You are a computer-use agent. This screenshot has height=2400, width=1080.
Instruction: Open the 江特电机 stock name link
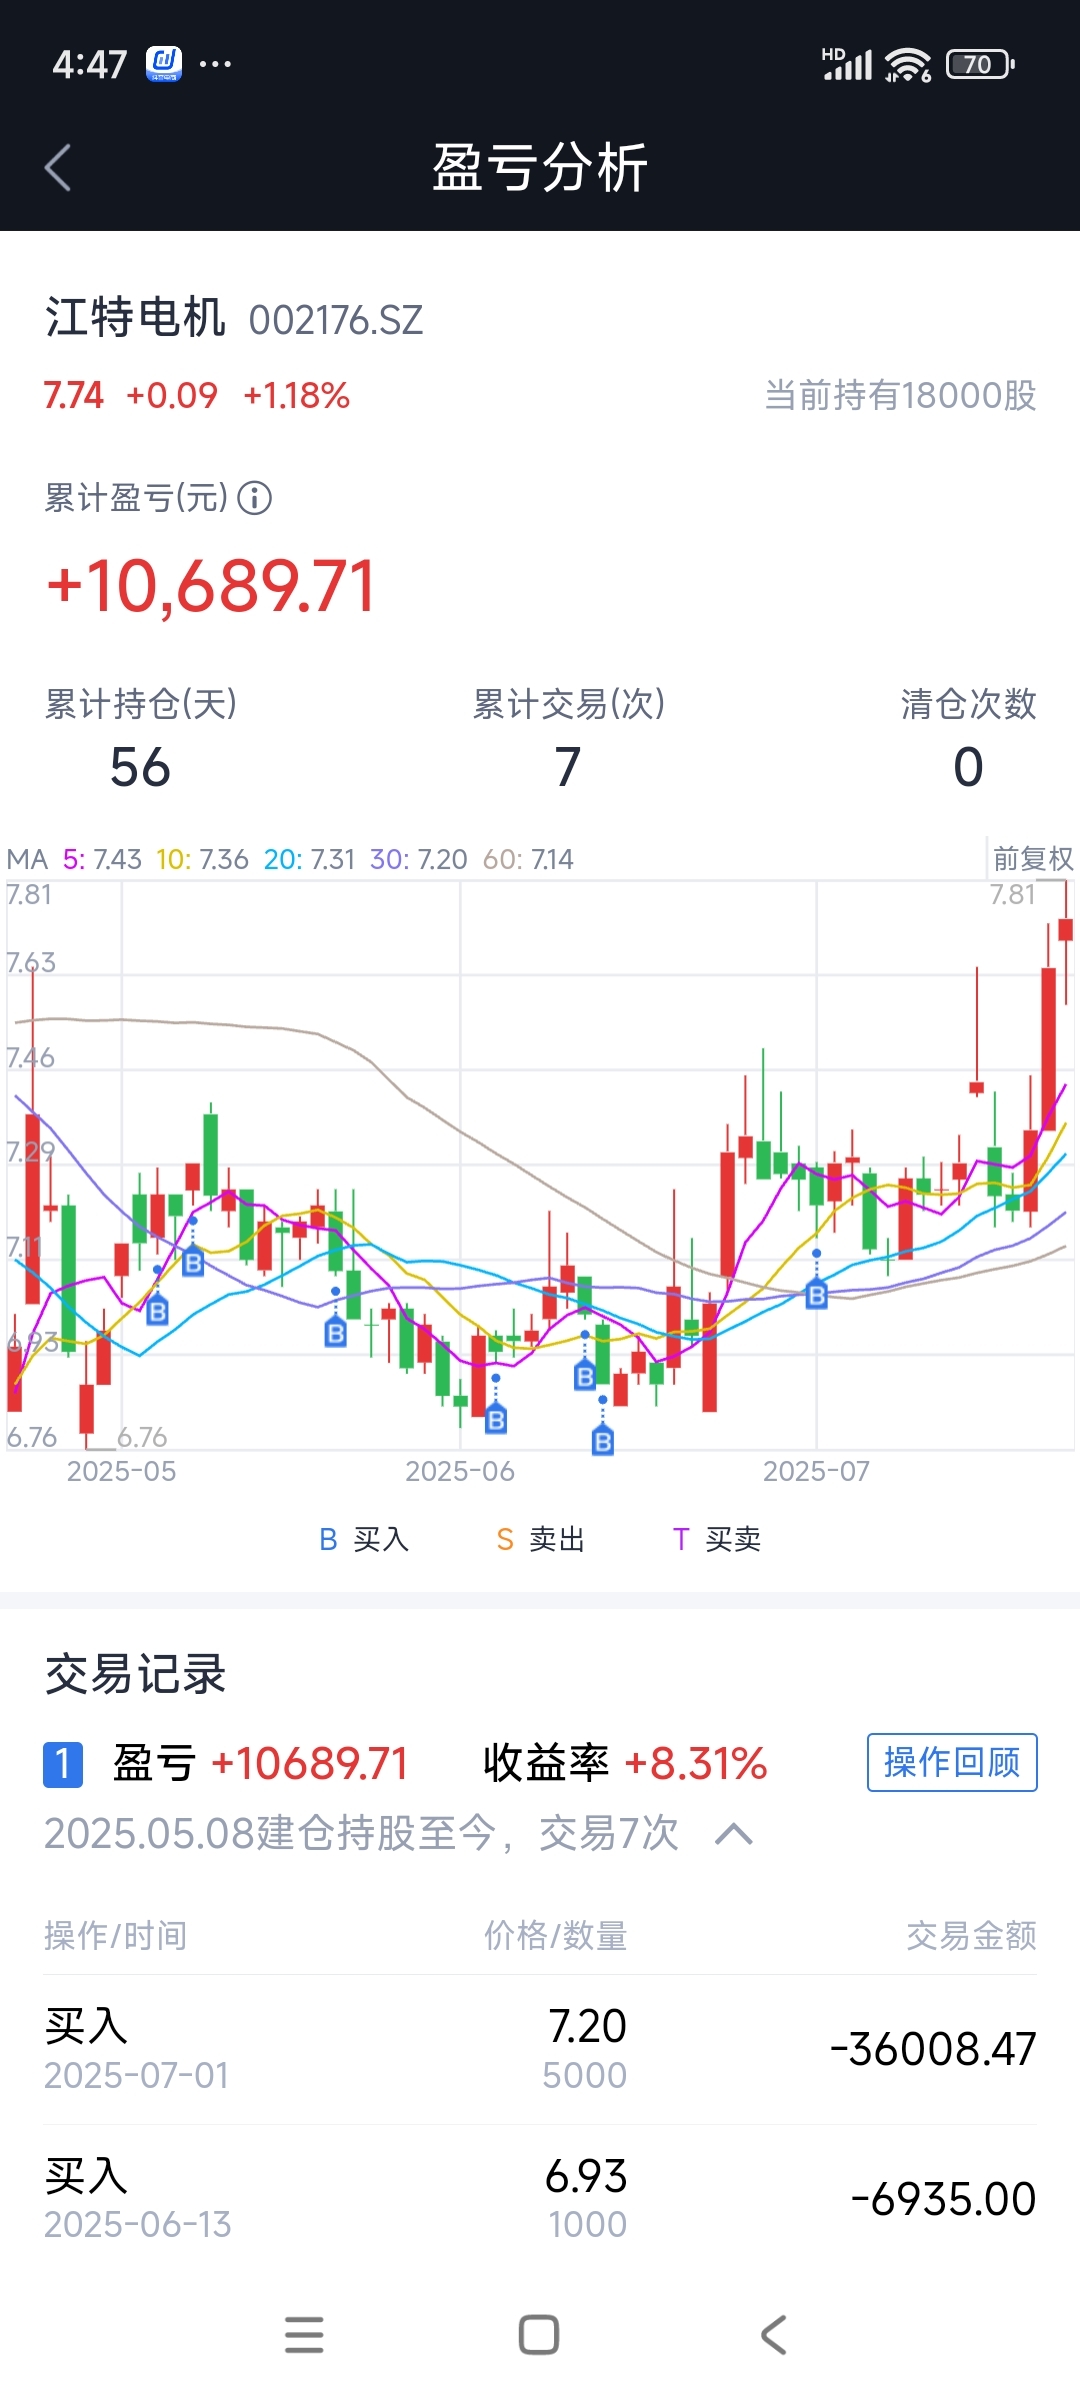pos(135,319)
